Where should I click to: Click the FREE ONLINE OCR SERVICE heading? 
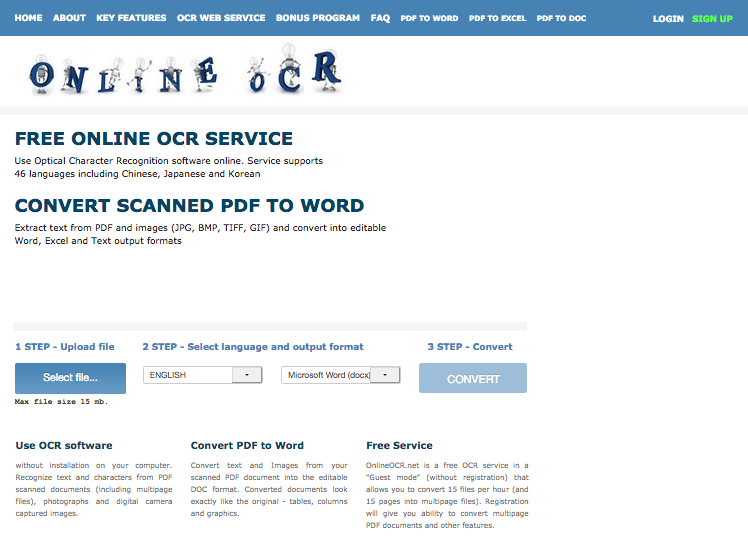tap(154, 139)
